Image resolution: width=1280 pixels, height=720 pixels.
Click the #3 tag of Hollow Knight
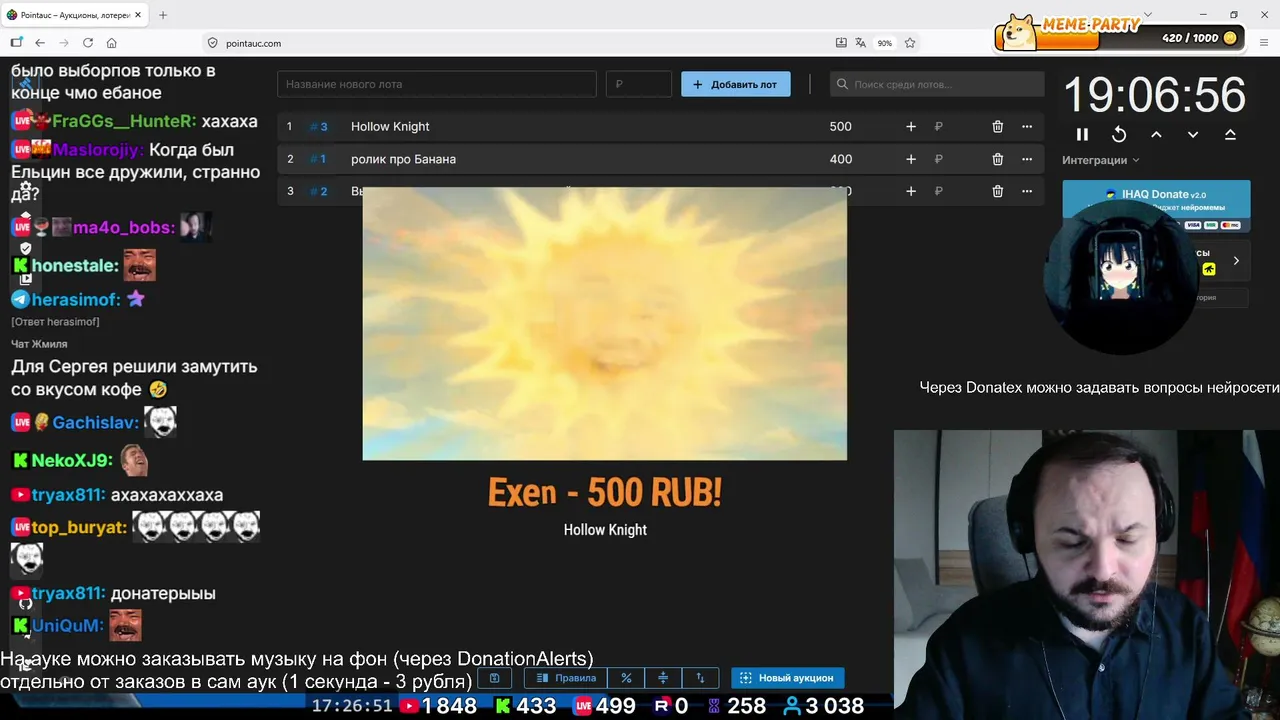319,127
